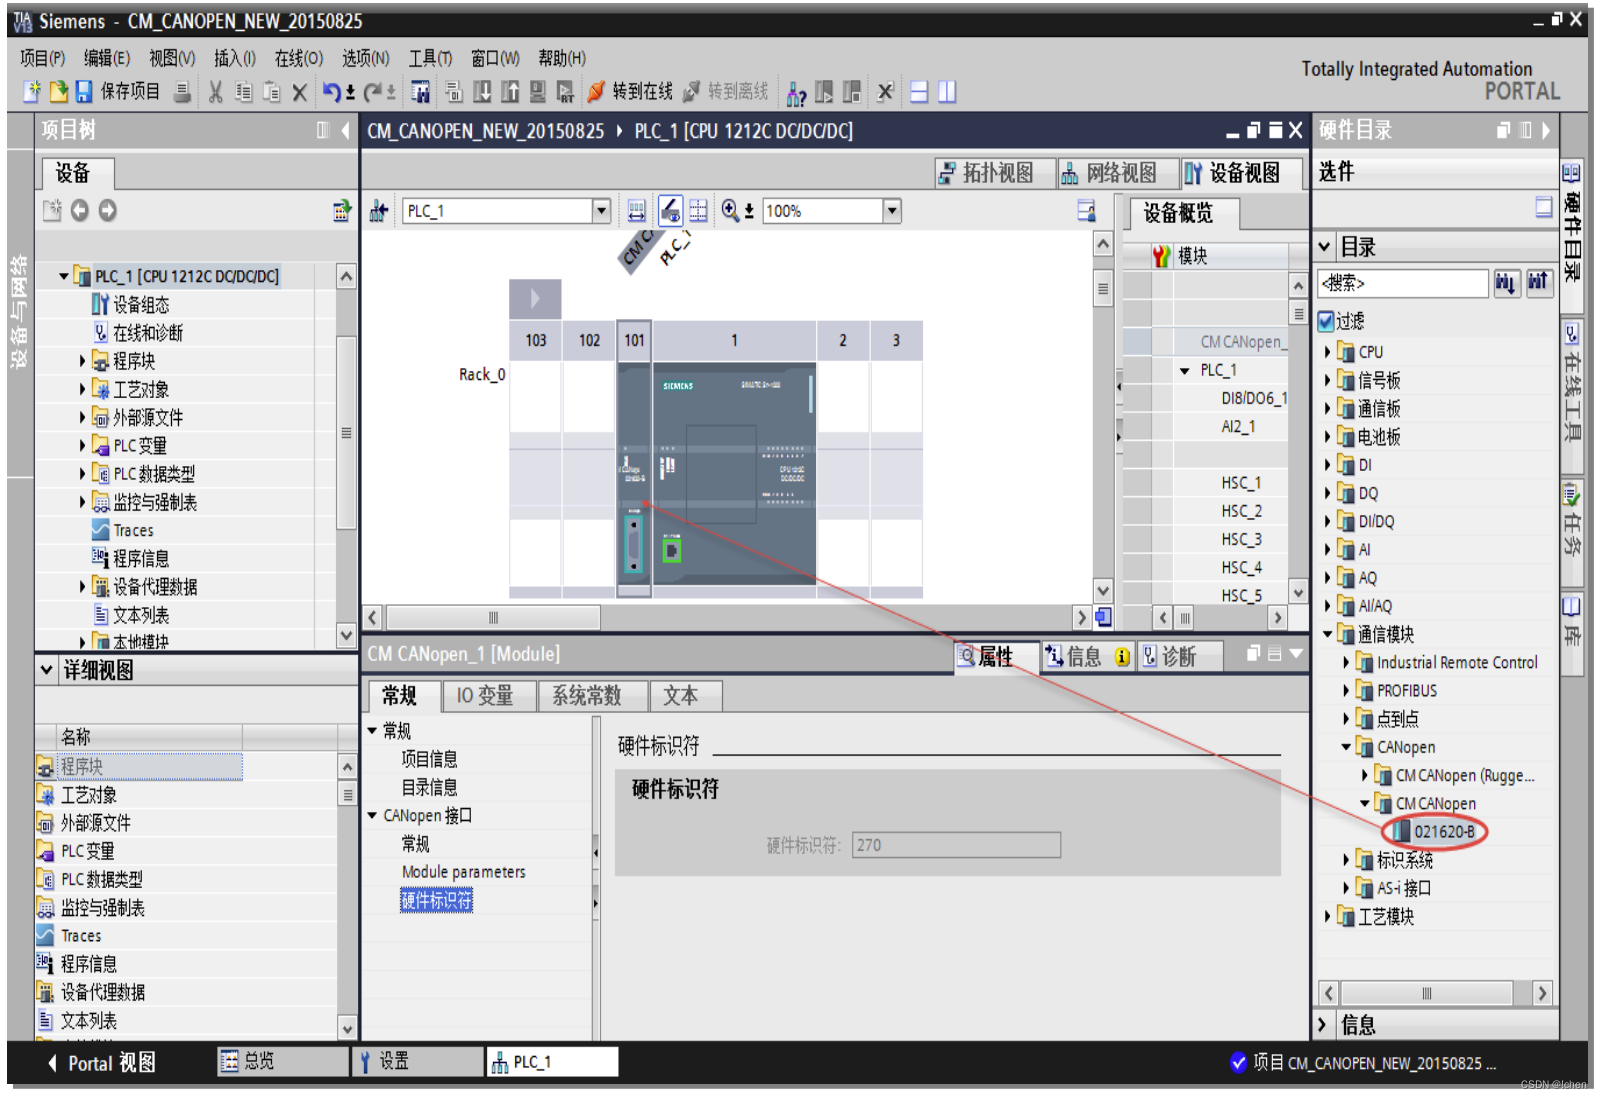Switch to 拓扑视图 topology view
The image size is (1603, 1099).
[x=996, y=173]
